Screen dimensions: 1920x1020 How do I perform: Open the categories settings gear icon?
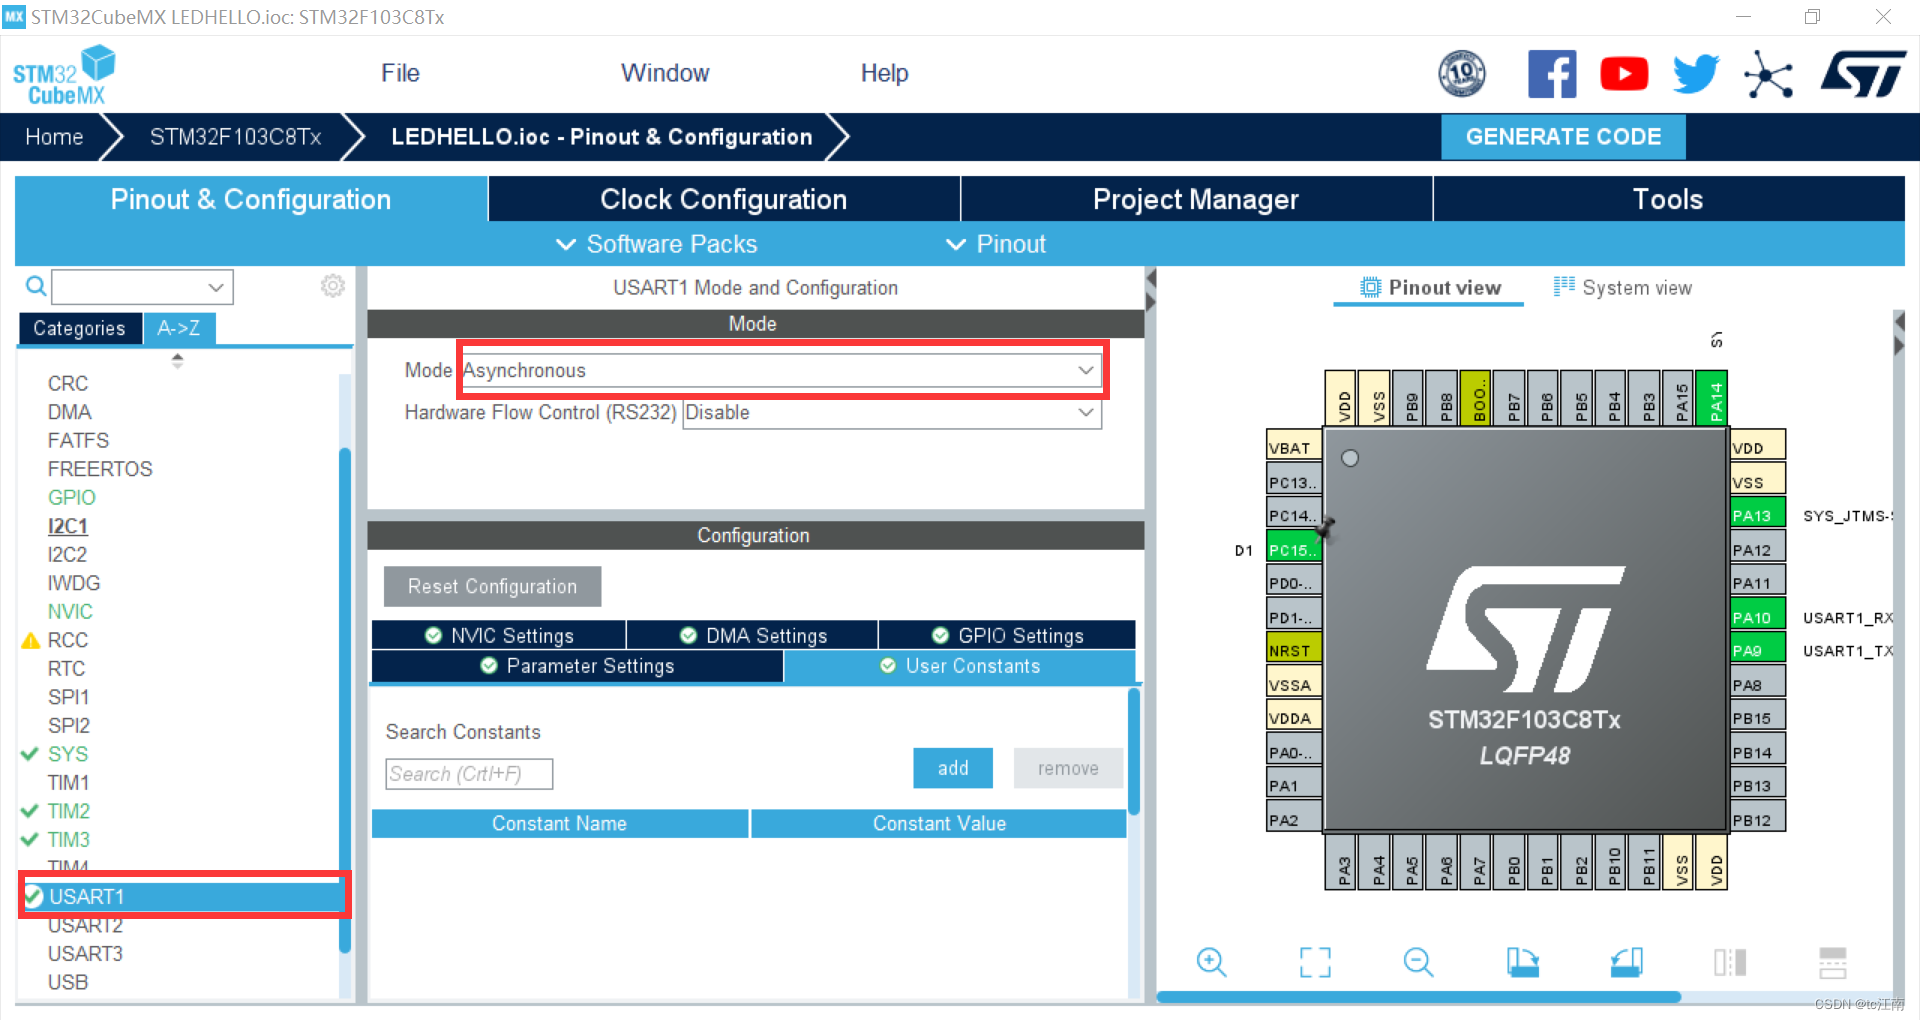point(333,286)
